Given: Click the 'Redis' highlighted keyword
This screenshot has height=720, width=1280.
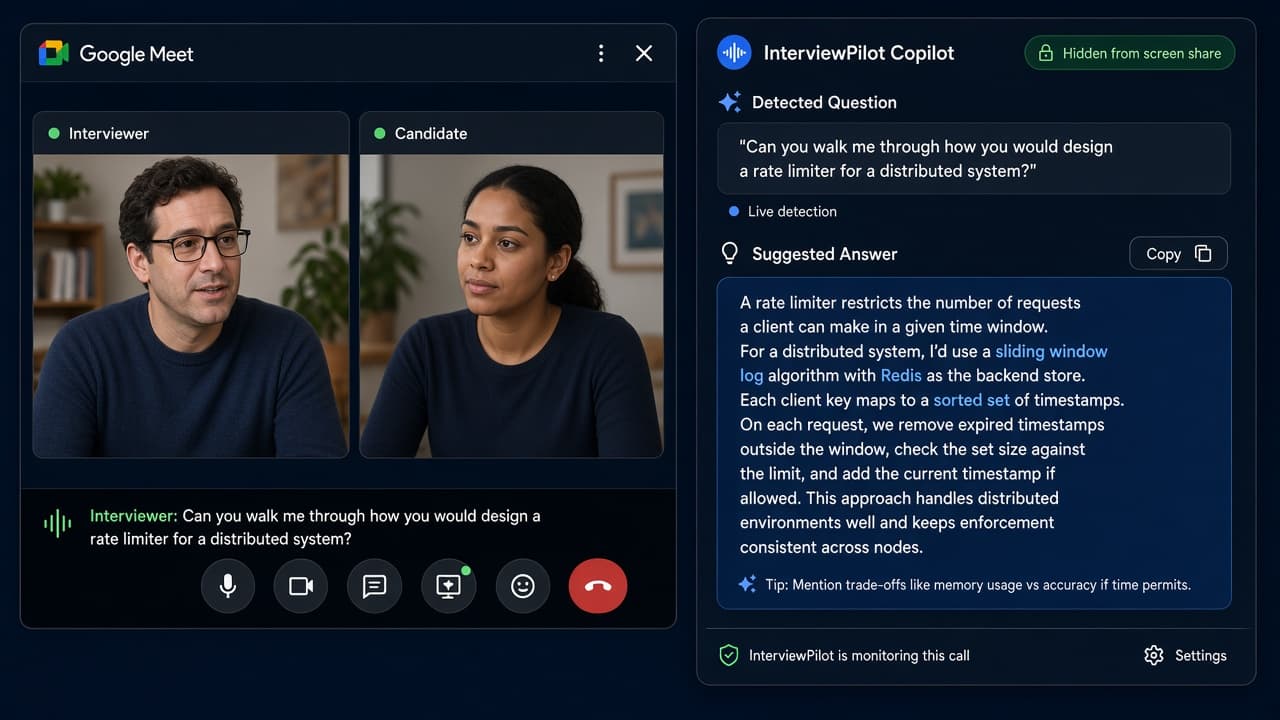Looking at the screenshot, I should (x=900, y=376).
